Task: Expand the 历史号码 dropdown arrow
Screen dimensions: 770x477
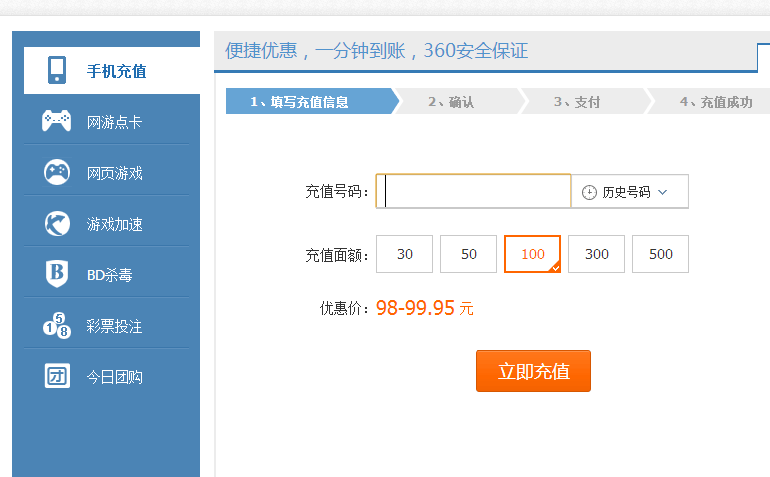Action: (x=662, y=192)
